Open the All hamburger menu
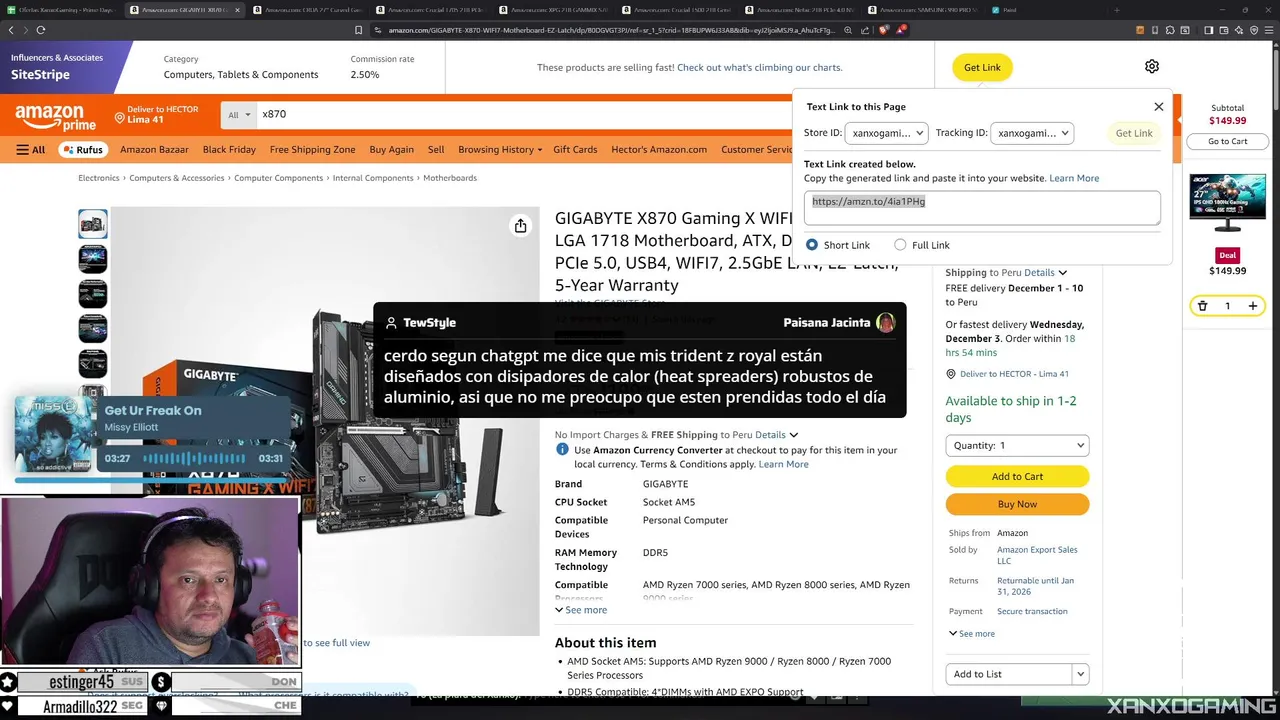Image resolution: width=1280 pixels, height=720 pixels. 31,150
